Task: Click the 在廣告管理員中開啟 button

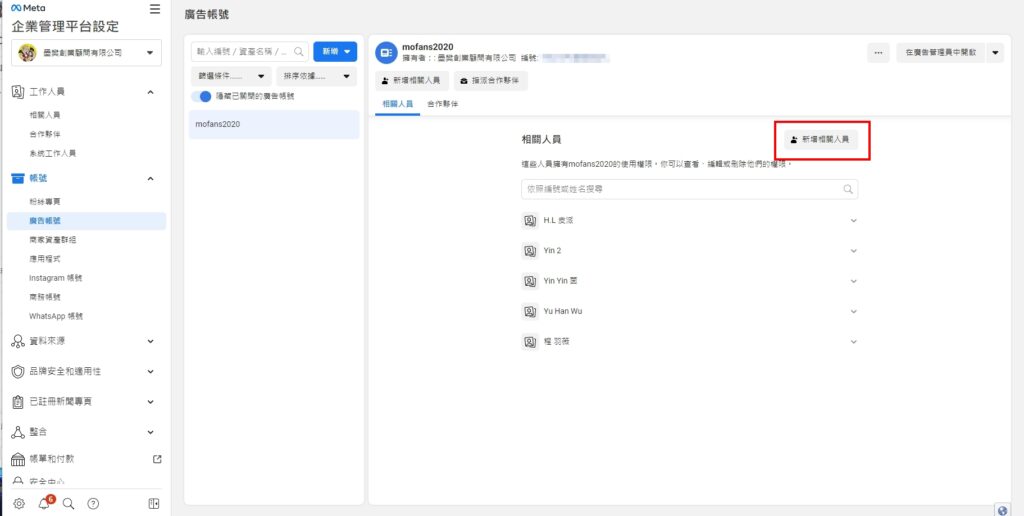Action: [940, 53]
